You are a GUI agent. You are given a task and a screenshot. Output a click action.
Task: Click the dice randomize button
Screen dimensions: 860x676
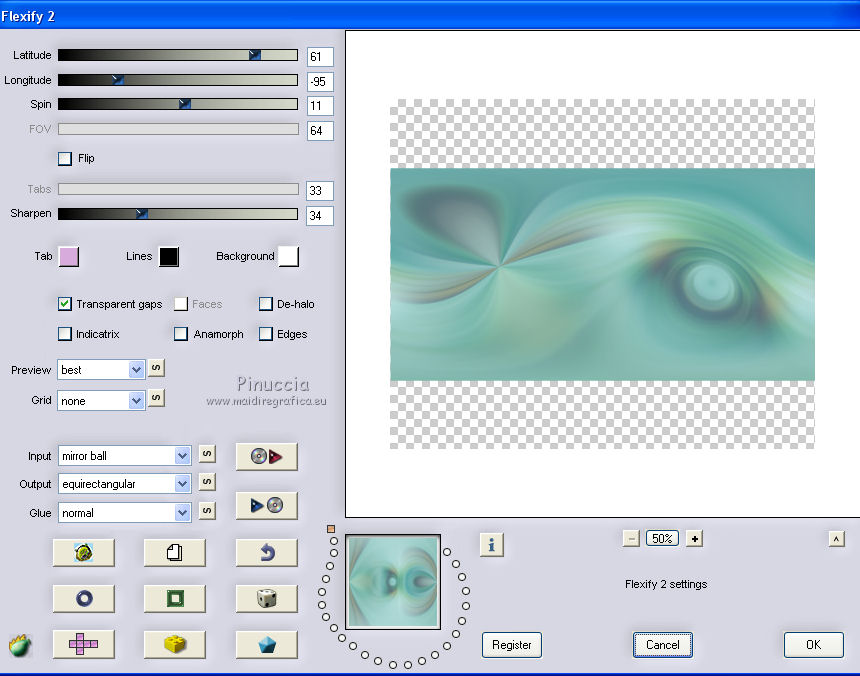[x=267, y=598]
